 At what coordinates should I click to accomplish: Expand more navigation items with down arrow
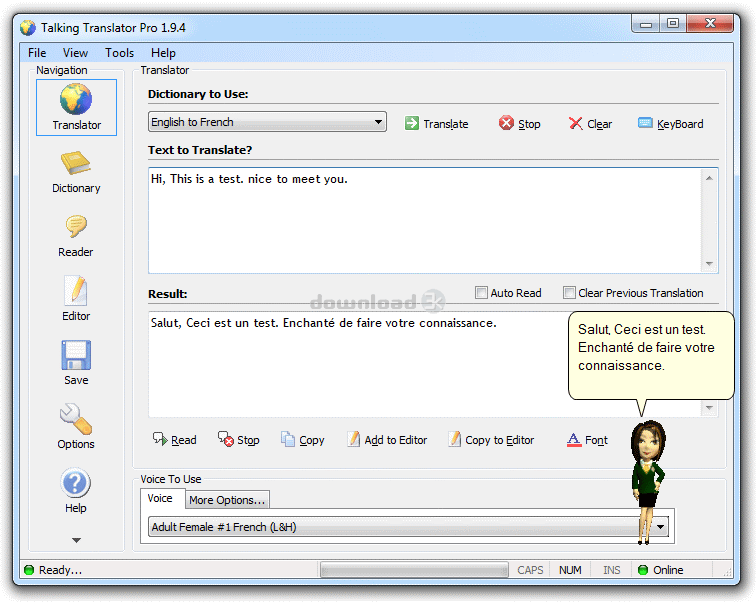(x=76, y=540)
